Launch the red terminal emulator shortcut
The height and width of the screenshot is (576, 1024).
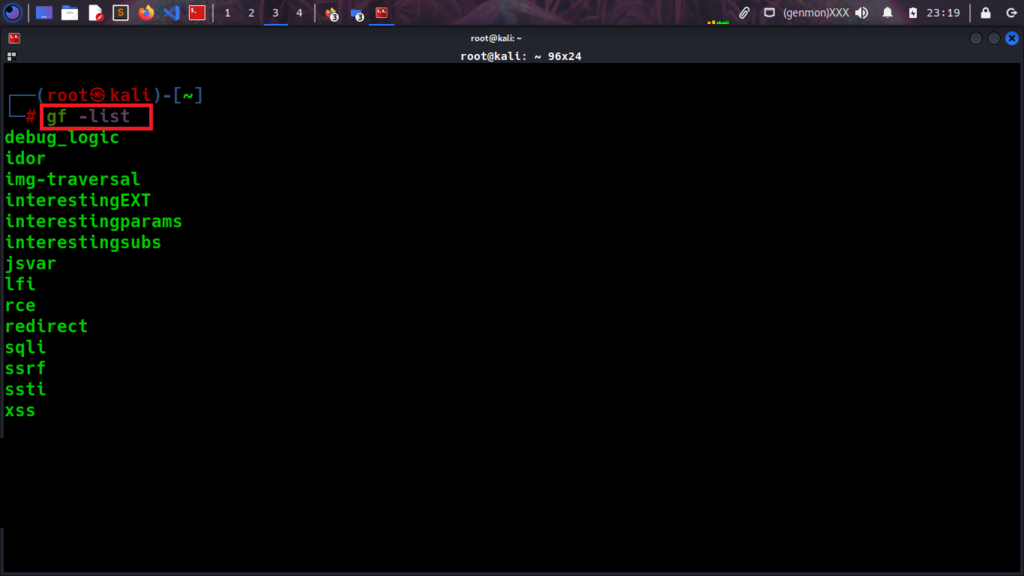tap(198, 13)
